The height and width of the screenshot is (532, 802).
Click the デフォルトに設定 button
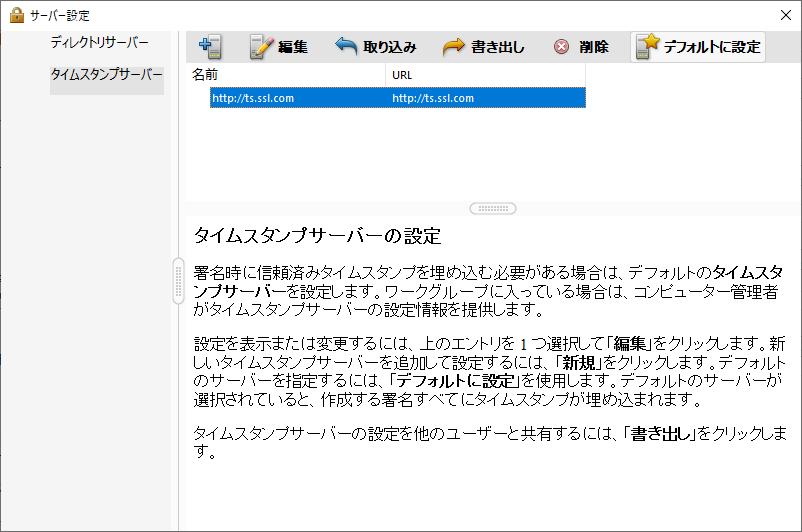tap(698, 47)
